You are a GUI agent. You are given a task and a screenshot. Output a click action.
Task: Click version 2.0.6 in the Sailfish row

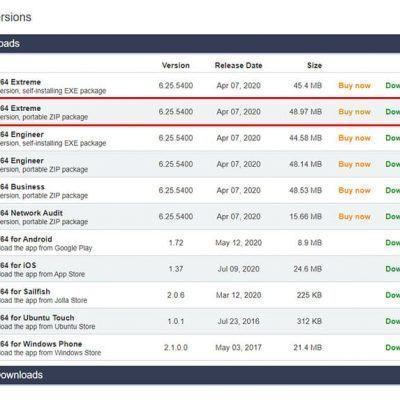[176, 295]
